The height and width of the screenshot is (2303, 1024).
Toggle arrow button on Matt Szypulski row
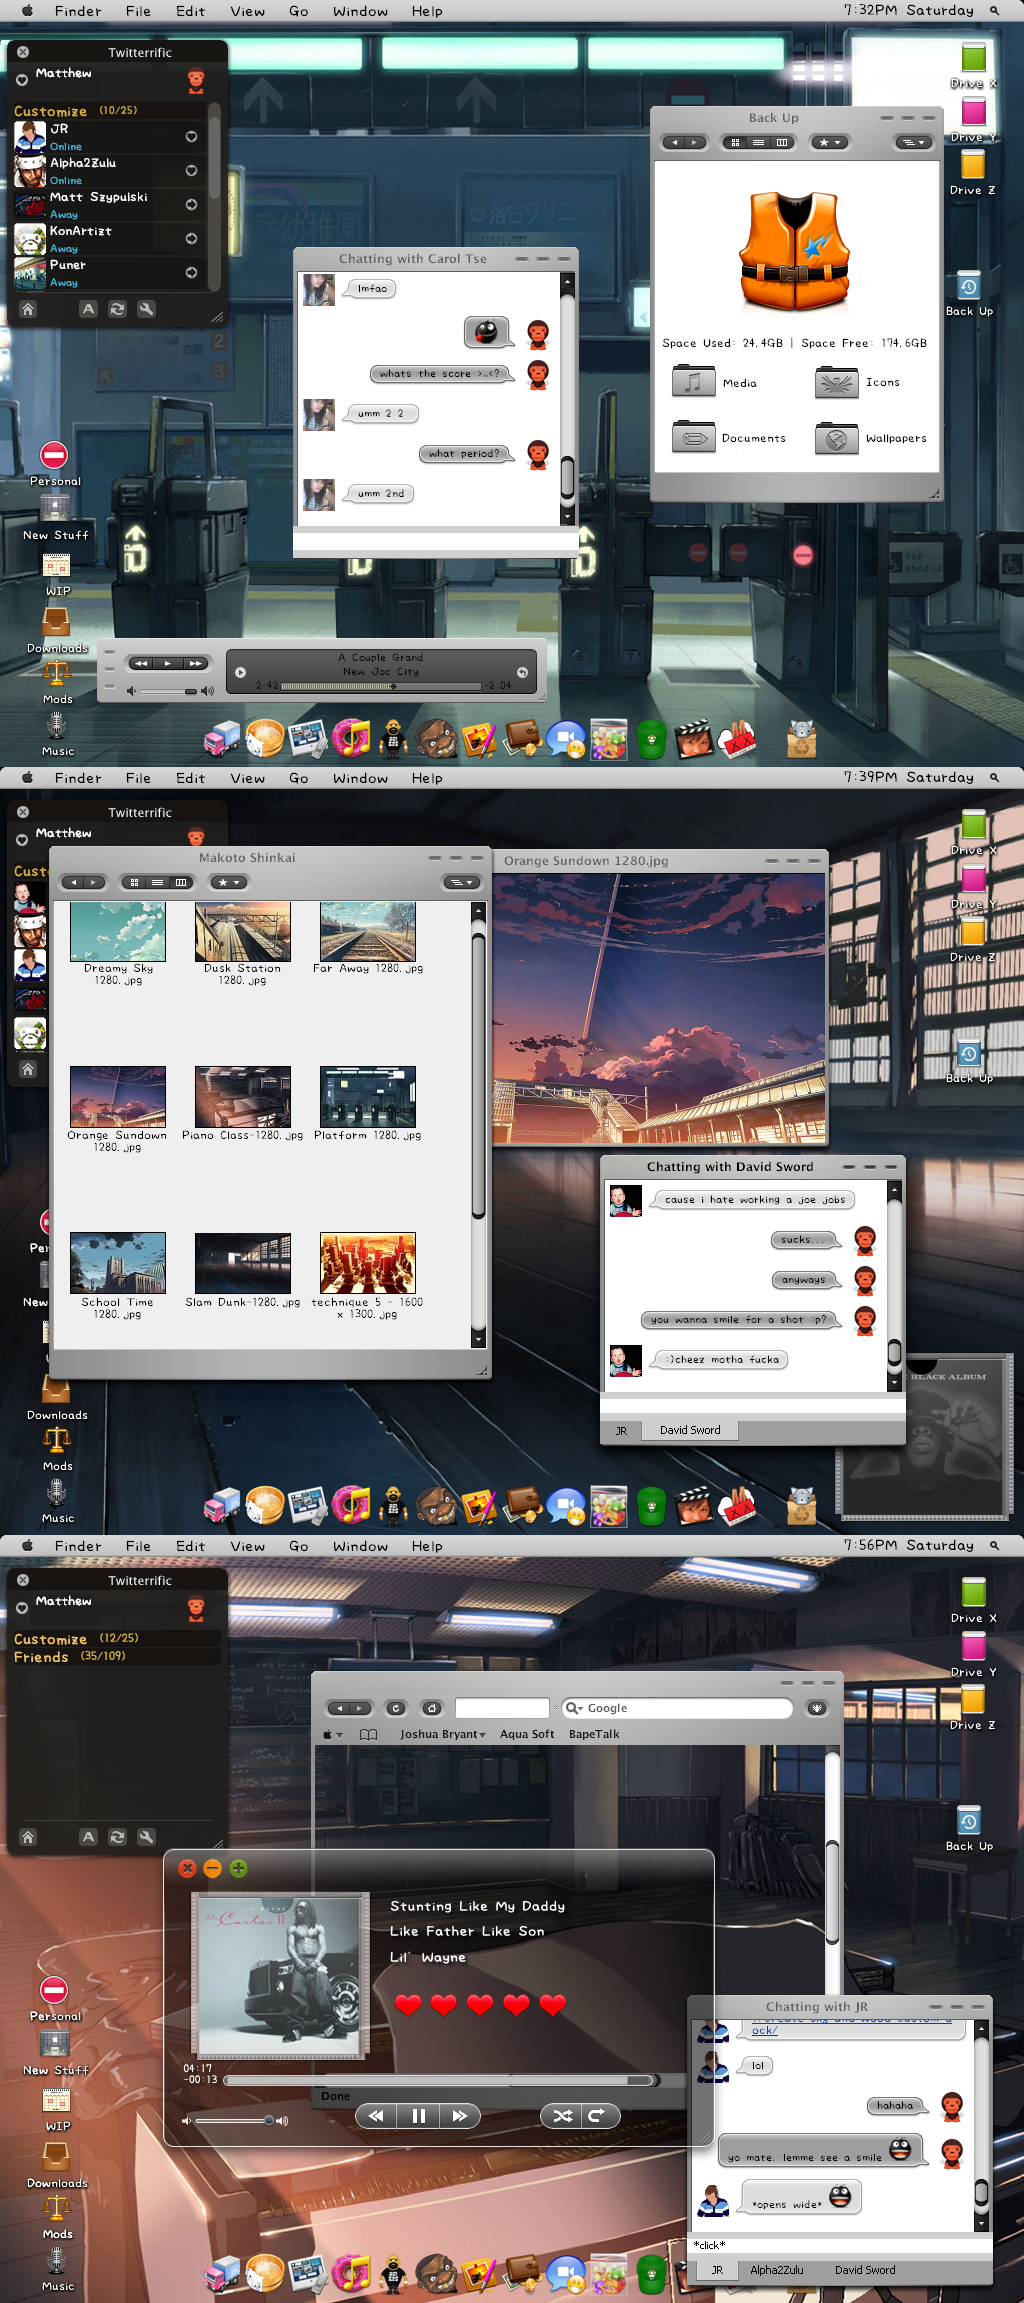tap(191, 204)
